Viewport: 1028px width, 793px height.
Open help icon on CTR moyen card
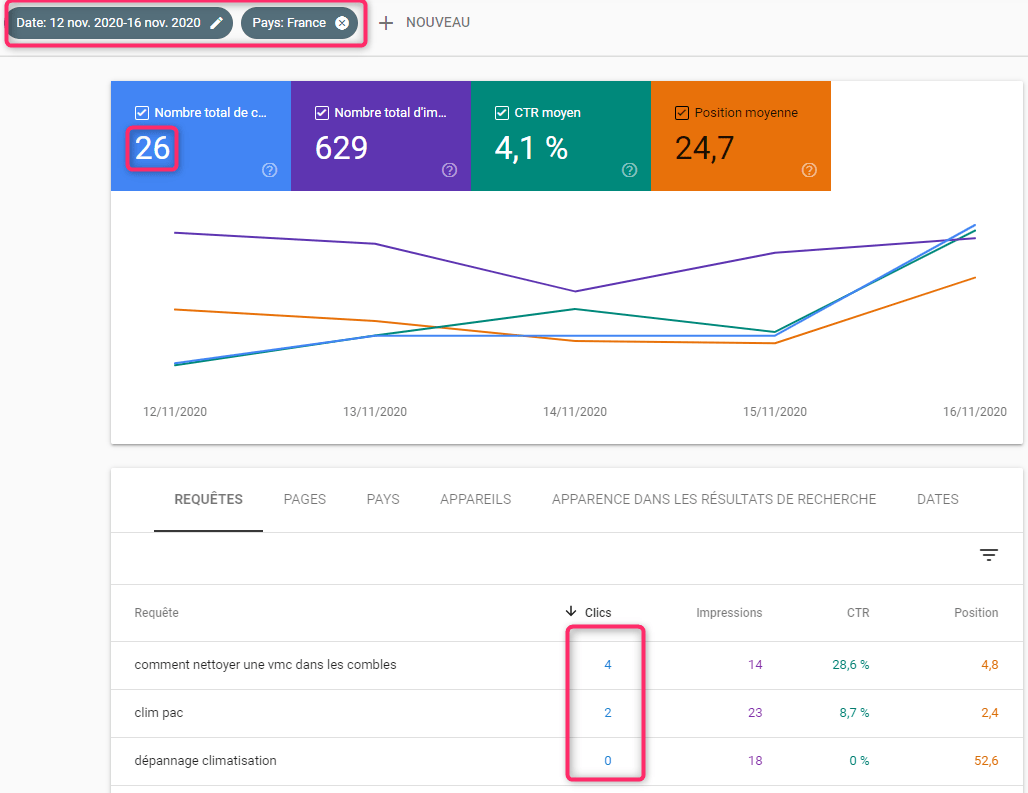pos(629,170)
